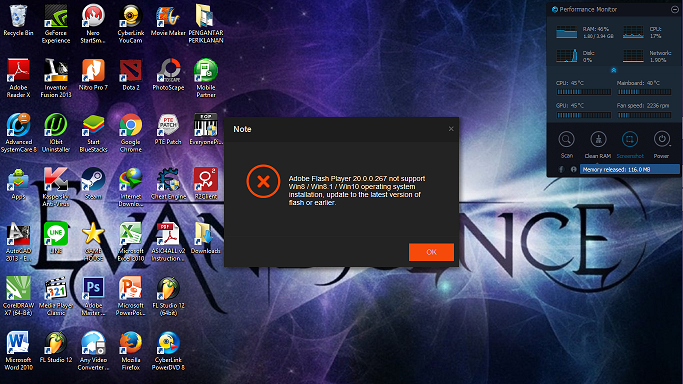Select the ASIO4ALL v2 Instruction PDF icon
Viewport: 683px width, 384px height.
click(x=168, y=243)
